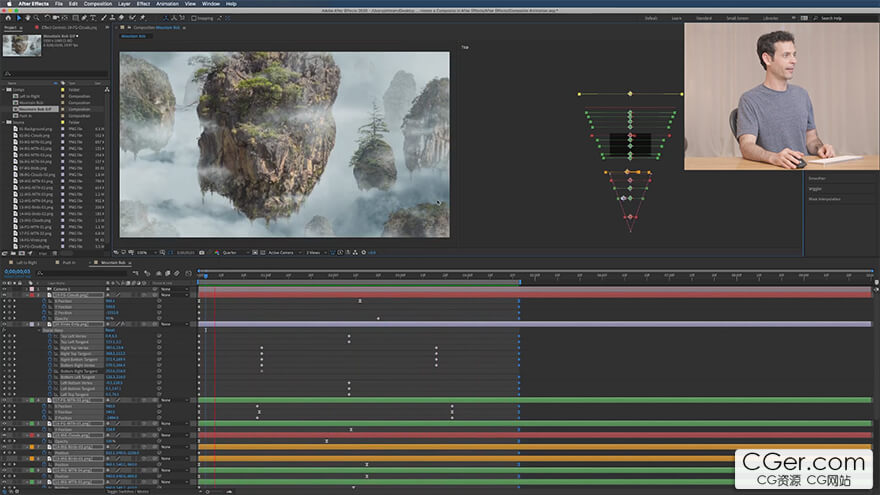The width and height of the screenshot is (880, 495).
Task: Switch to the Push In timeline tab
Action: coord(69,262)
